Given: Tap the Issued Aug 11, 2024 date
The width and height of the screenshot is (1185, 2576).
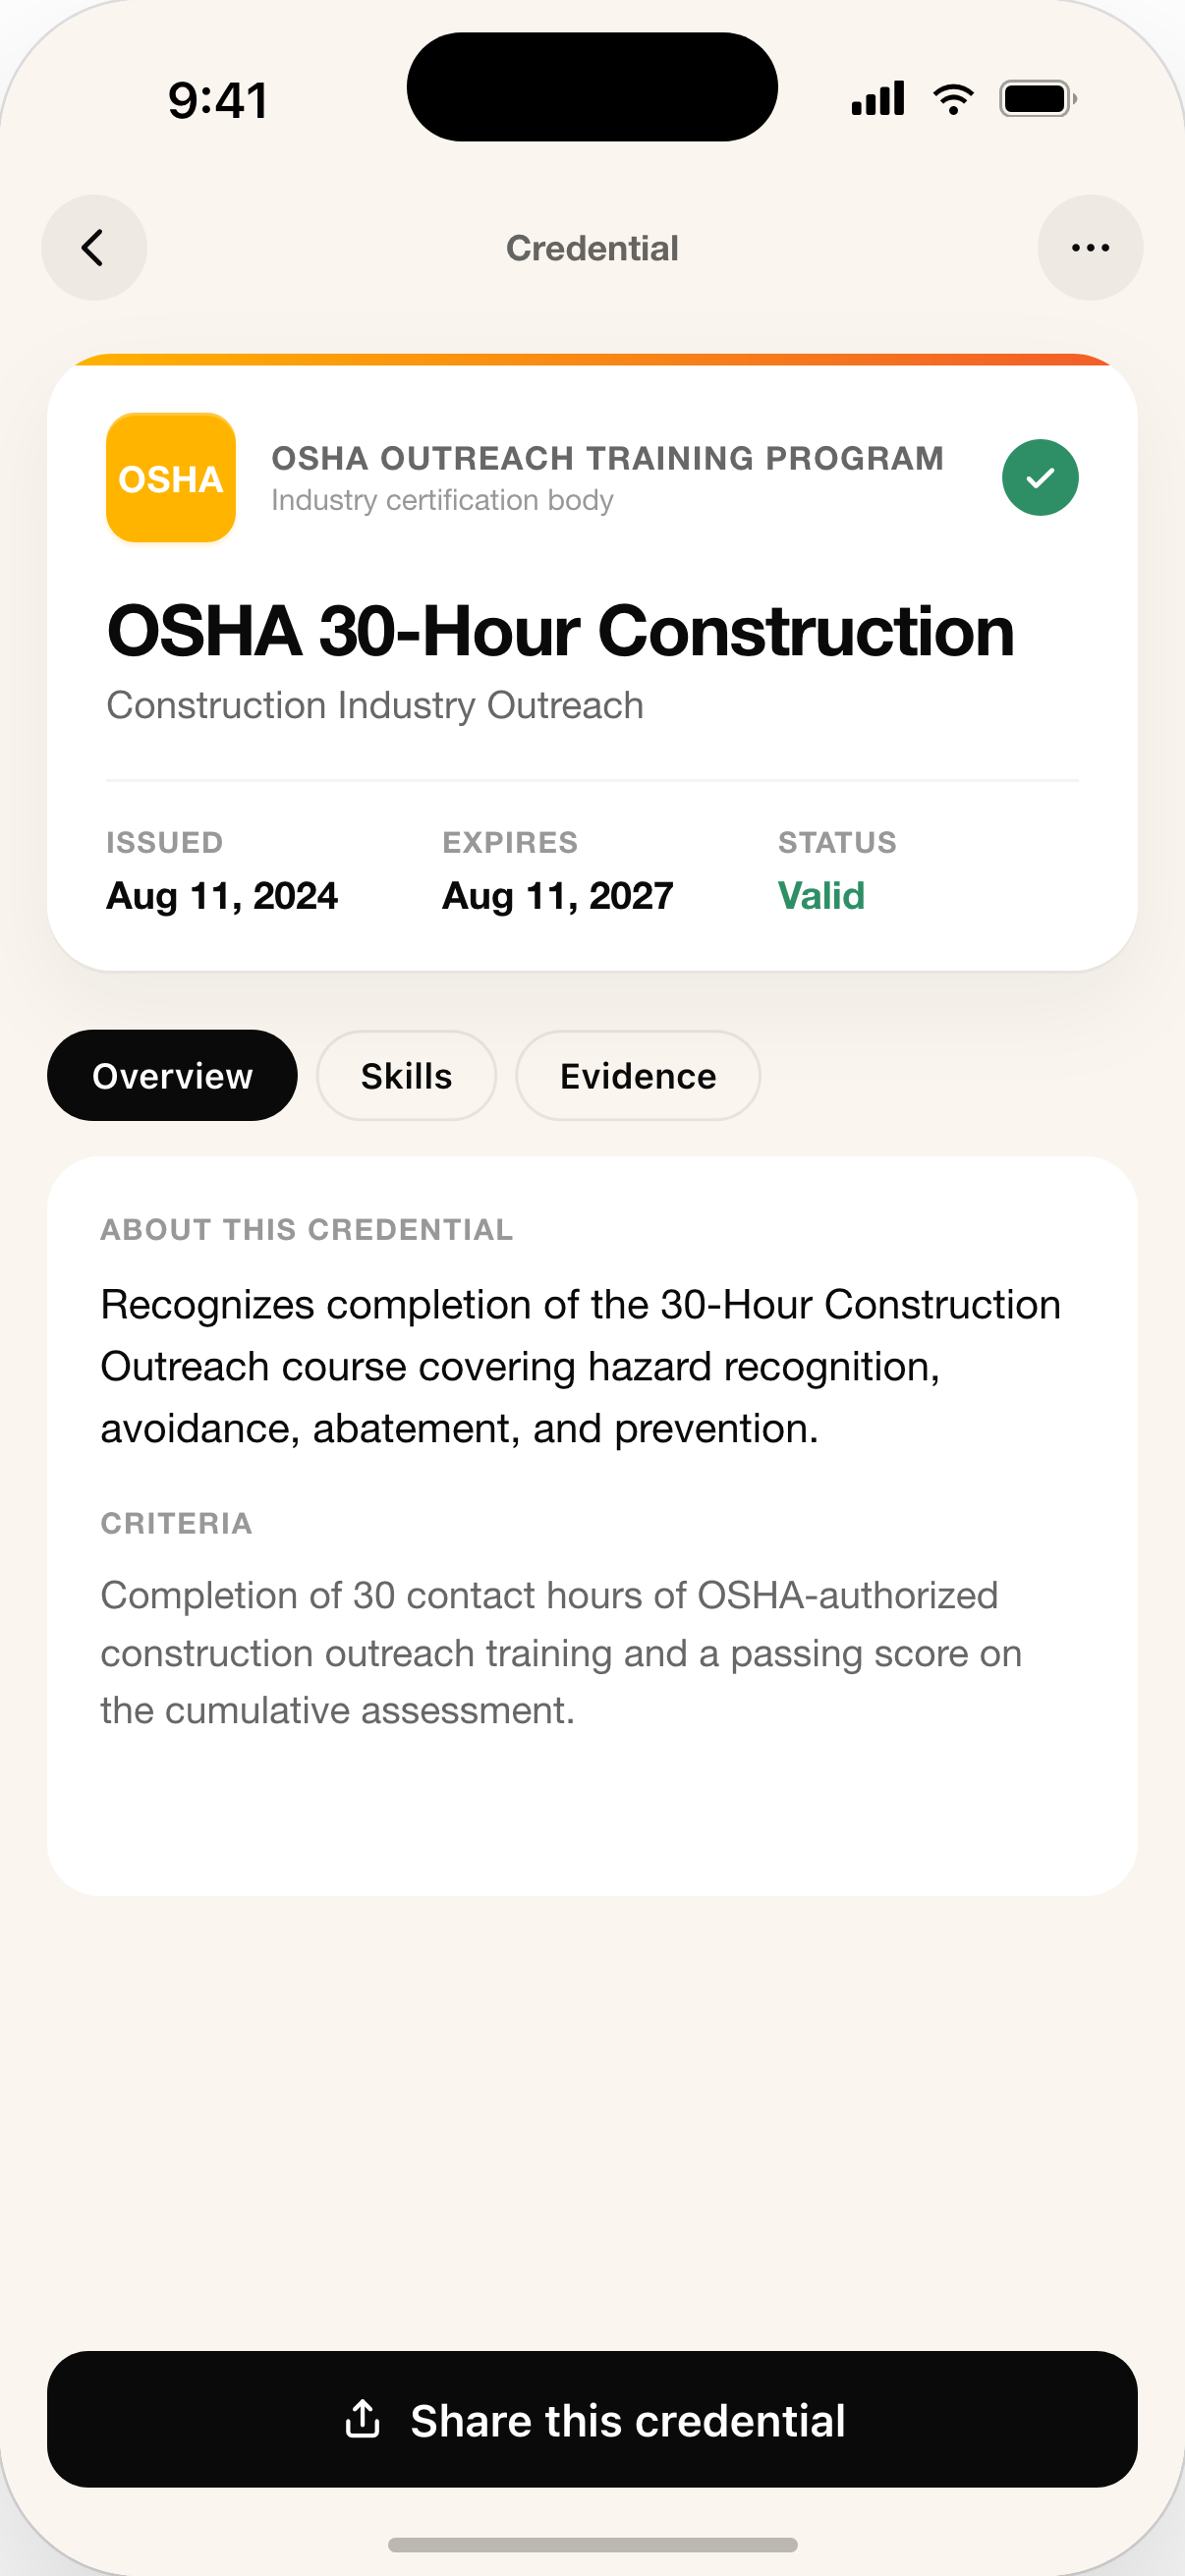Looking at the screenshot, I should [x=222, y=896].
